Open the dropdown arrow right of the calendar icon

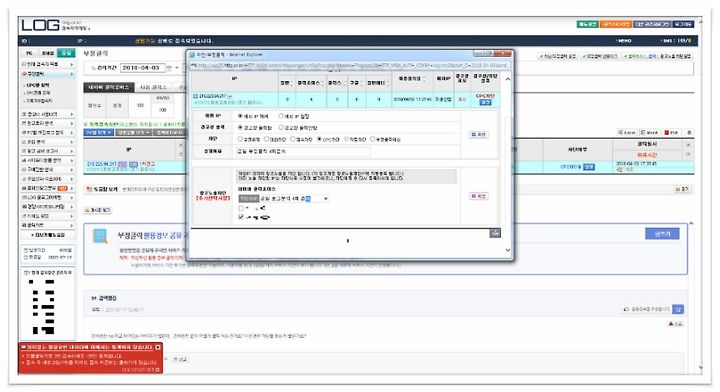(x=177, y=68)
